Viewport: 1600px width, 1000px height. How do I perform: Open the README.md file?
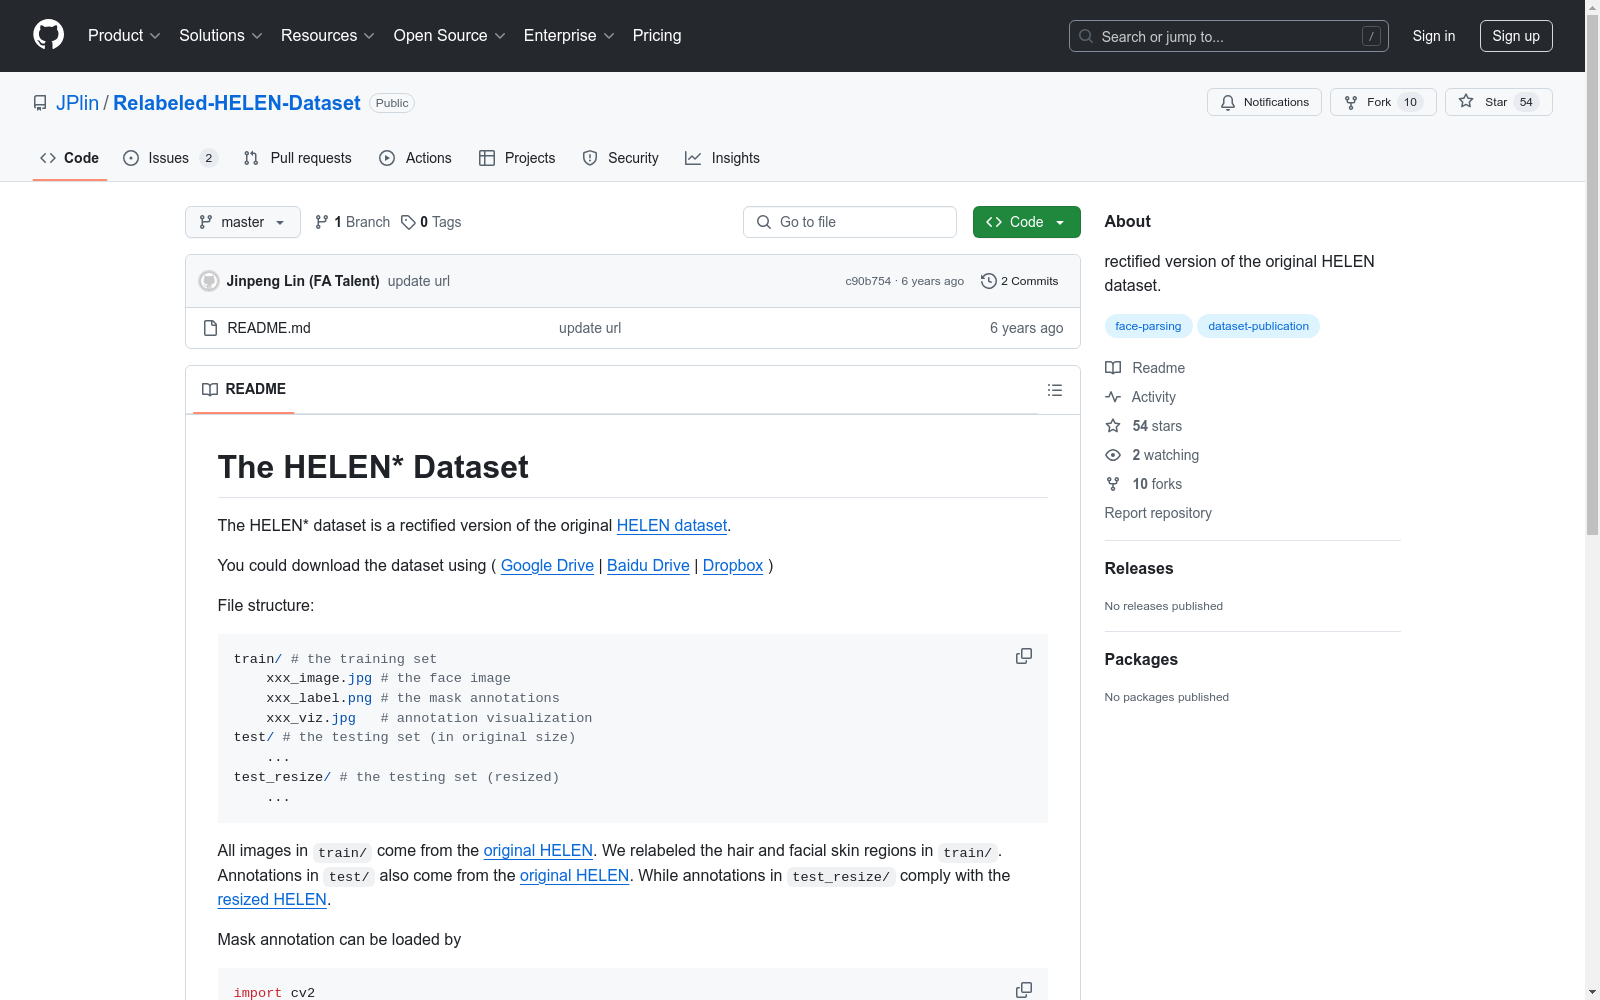pyautogui.click(x=269, y=328)
